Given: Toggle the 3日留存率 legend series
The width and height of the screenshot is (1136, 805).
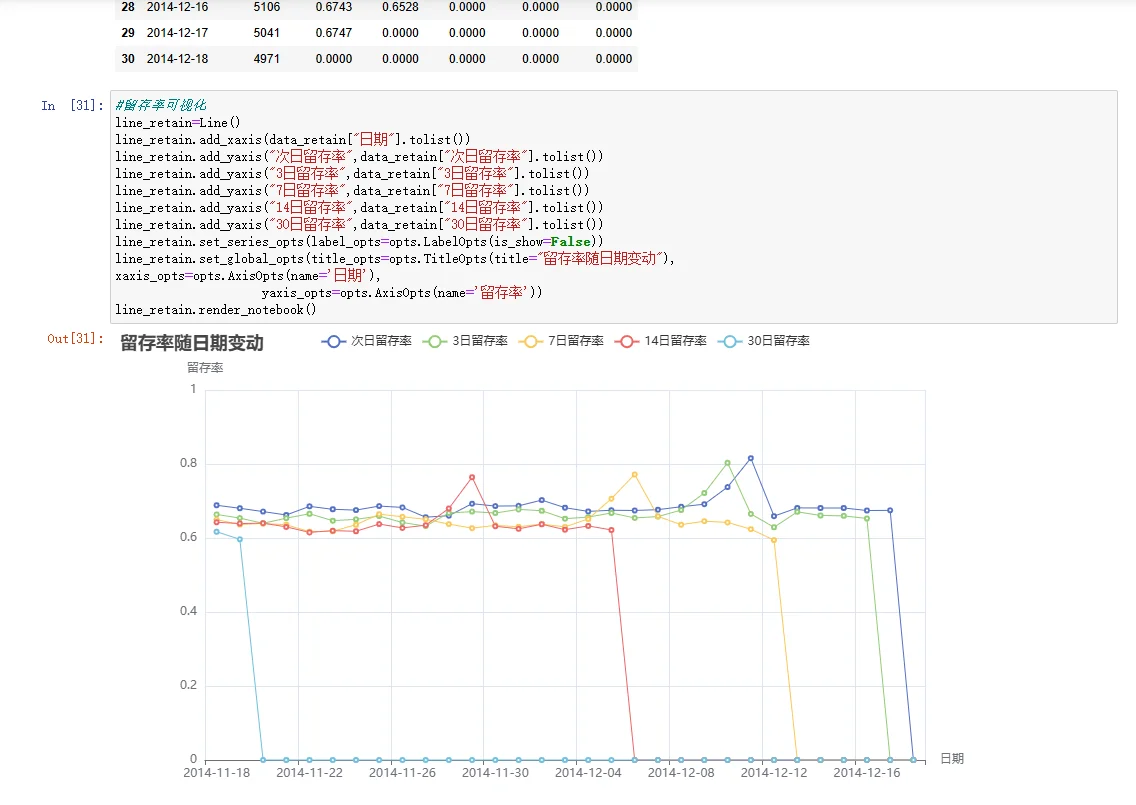Looking at the screenshot, I should 465,341.
